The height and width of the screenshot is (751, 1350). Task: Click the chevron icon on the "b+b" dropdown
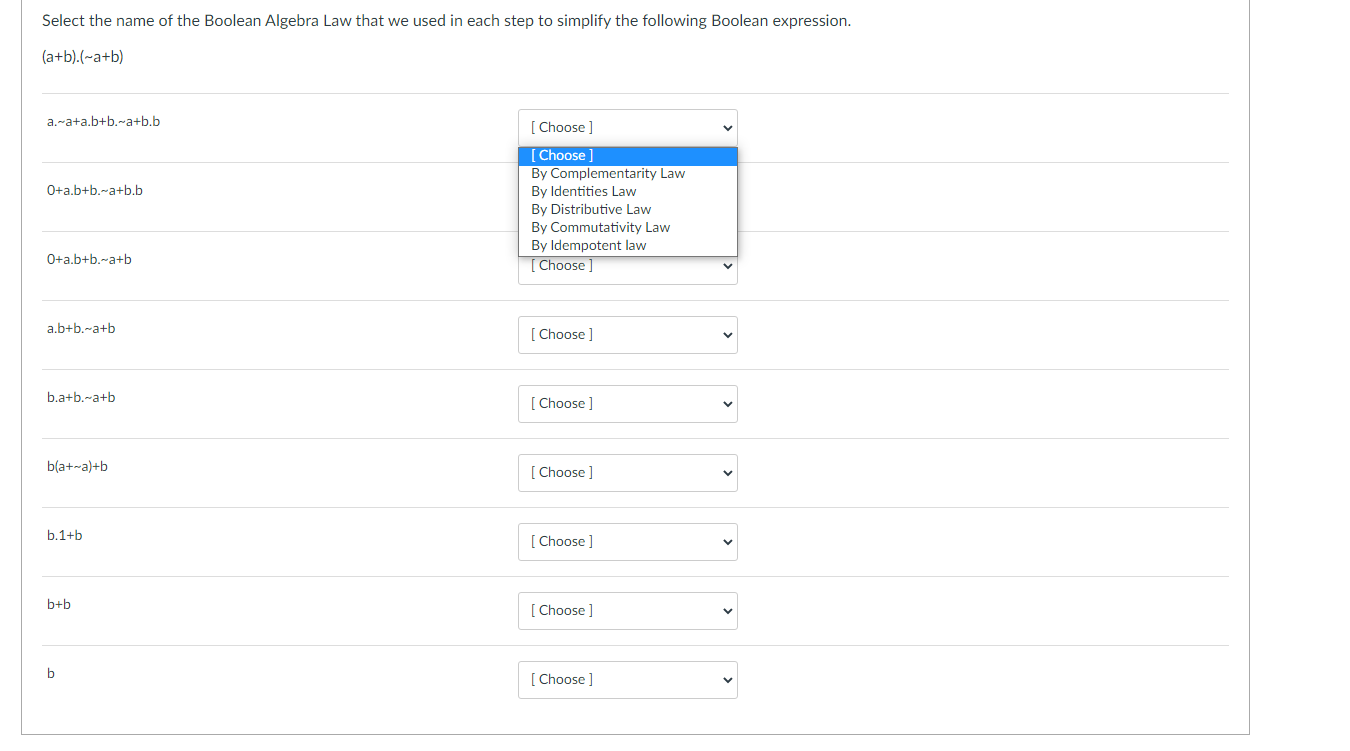[728, 610]
